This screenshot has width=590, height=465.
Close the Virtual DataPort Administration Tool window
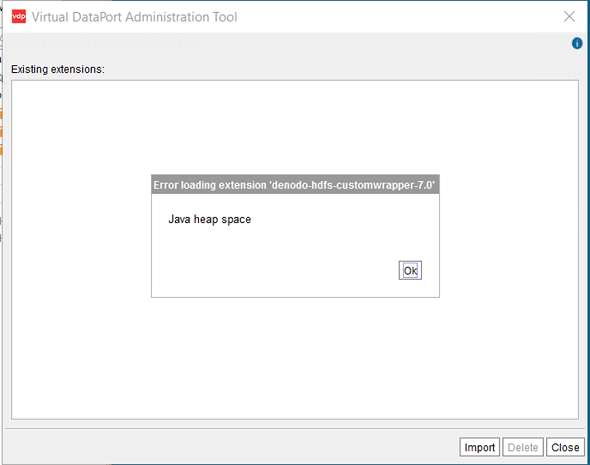569,16
